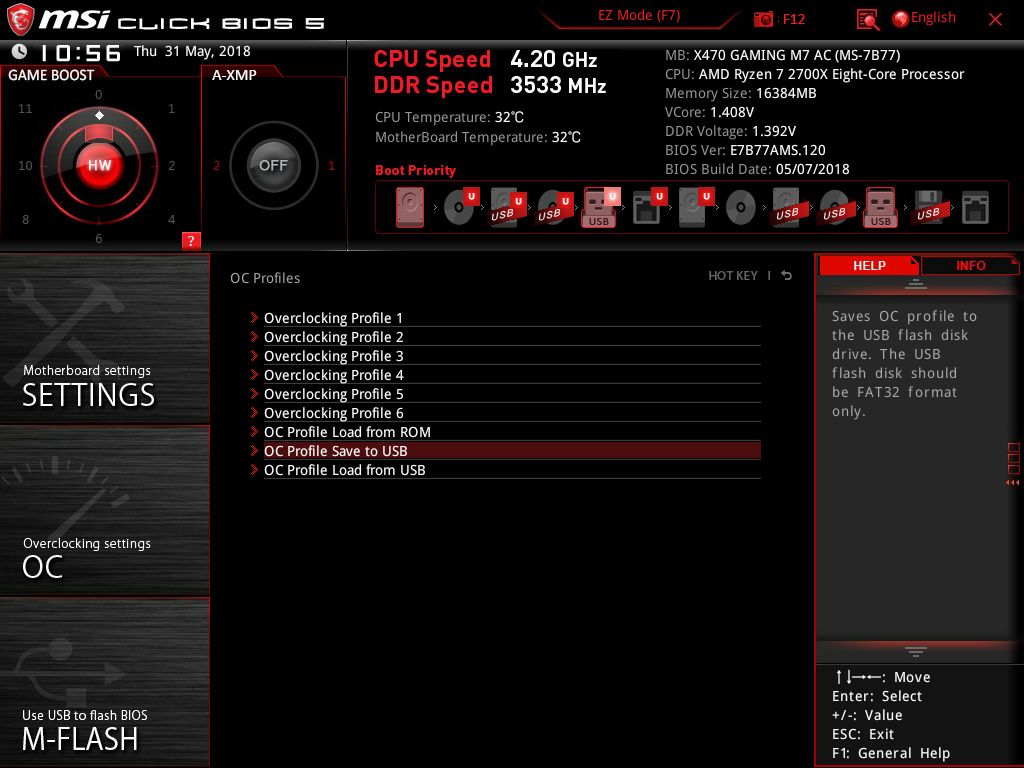The height and width of the screenshot is (768, 1024).
Task: Select the UEFI USB optical disc boot icon
Action: click(555, 207)
